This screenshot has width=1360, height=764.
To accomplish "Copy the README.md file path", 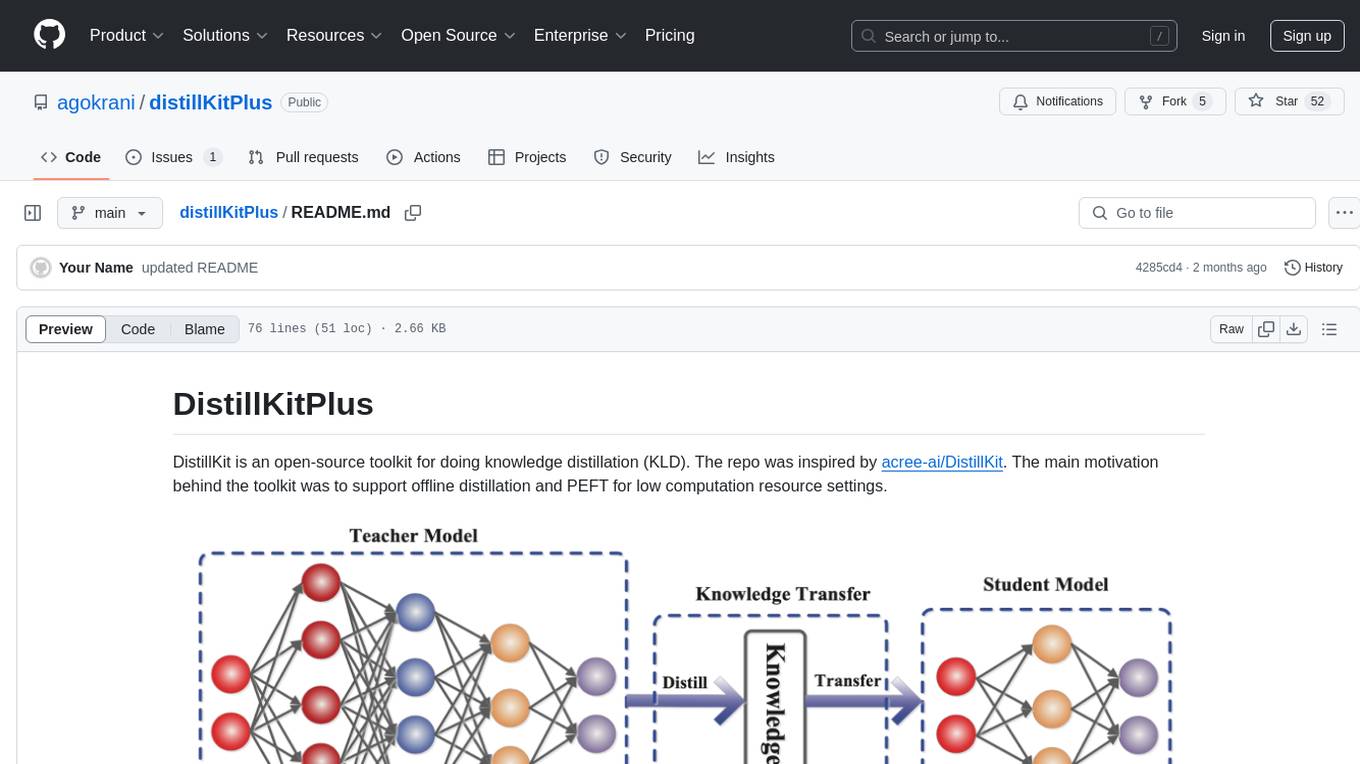I will [x=413, y=213].
